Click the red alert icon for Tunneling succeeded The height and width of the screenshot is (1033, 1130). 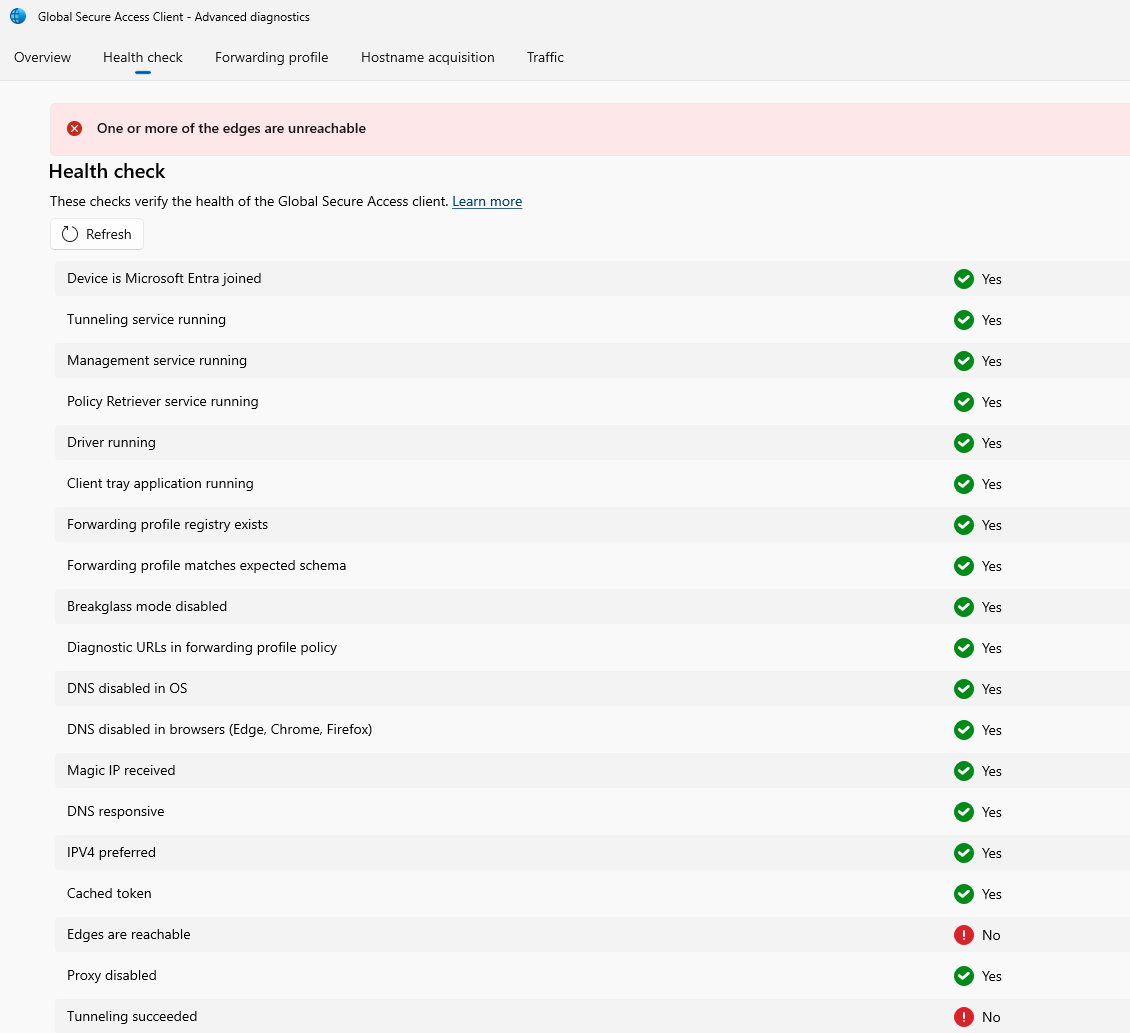[x=963, y=1017]
